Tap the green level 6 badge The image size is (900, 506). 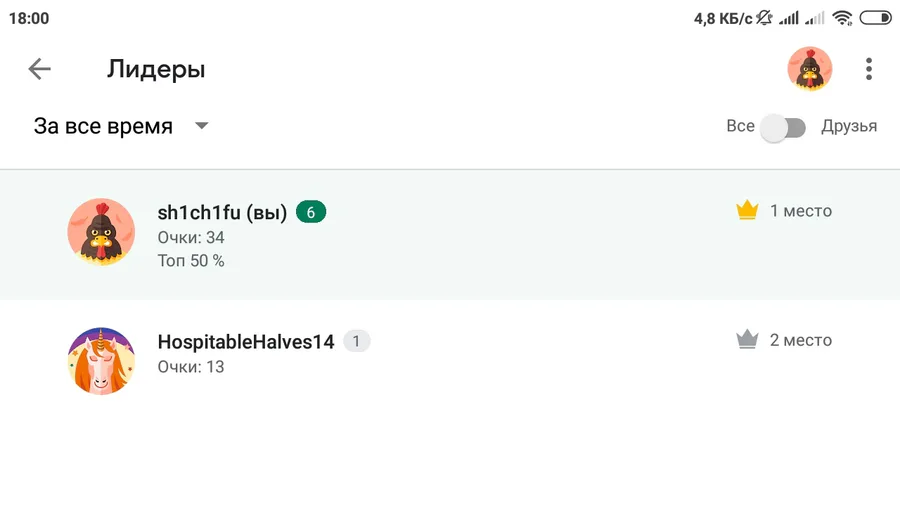tap(311, 212)
